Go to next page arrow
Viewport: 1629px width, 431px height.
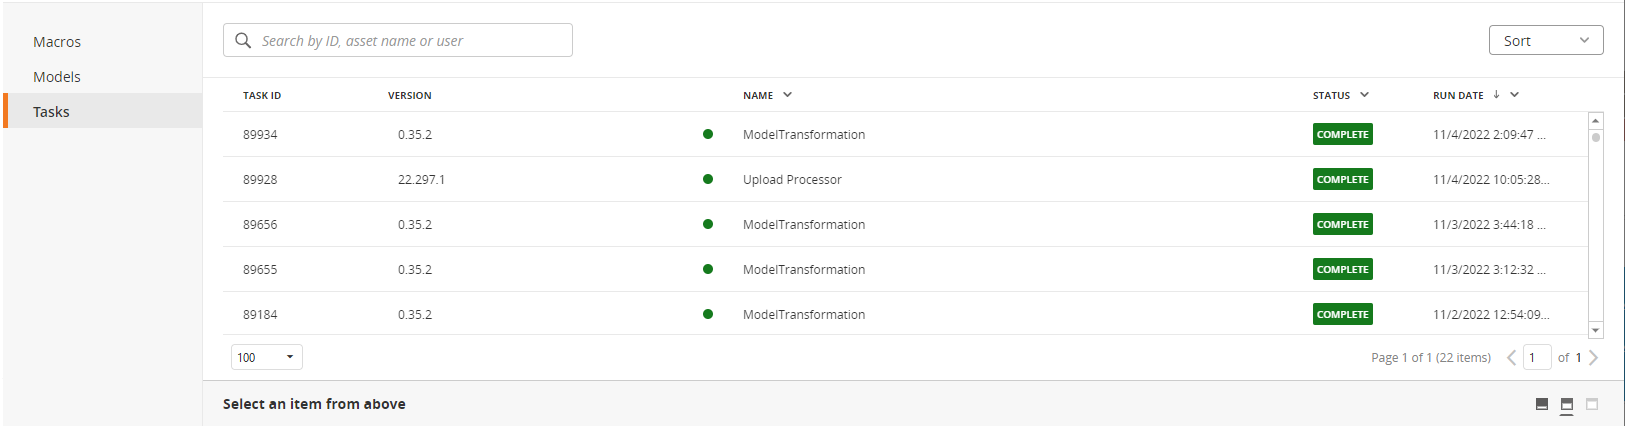click(x=1593, y=357)
